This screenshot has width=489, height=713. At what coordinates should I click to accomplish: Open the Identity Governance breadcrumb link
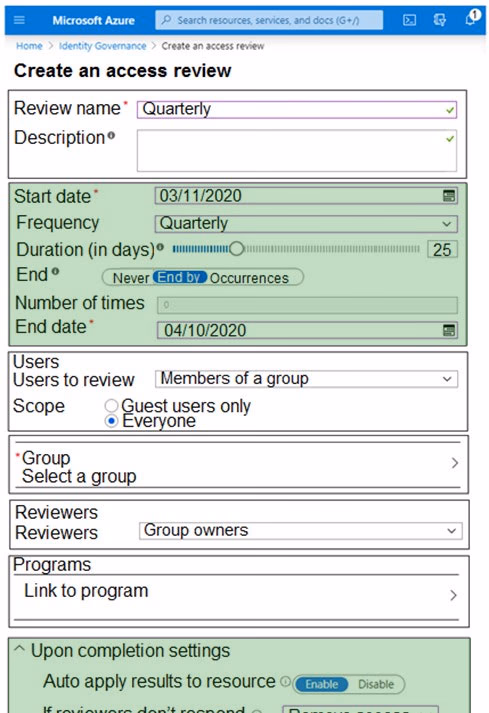point(103,46)
